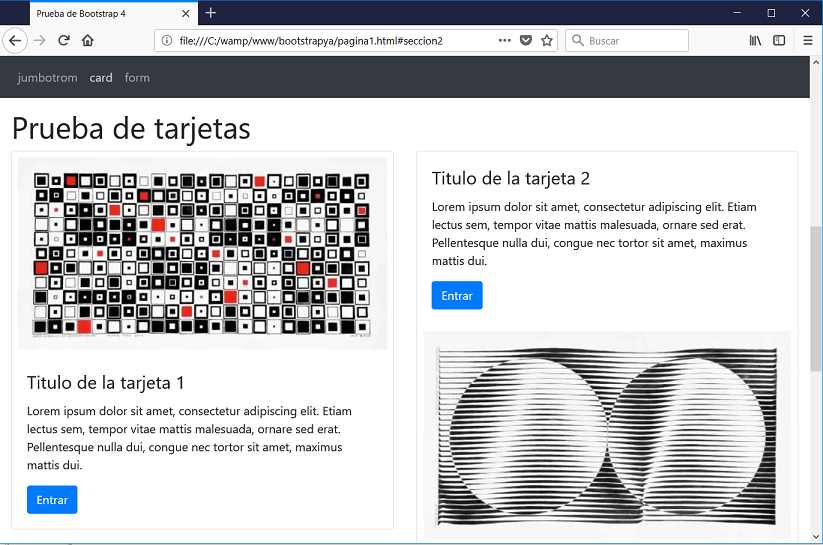Screen dimensions: 823x545
Task: Click the forward navigation arrow
Action: 39,40
